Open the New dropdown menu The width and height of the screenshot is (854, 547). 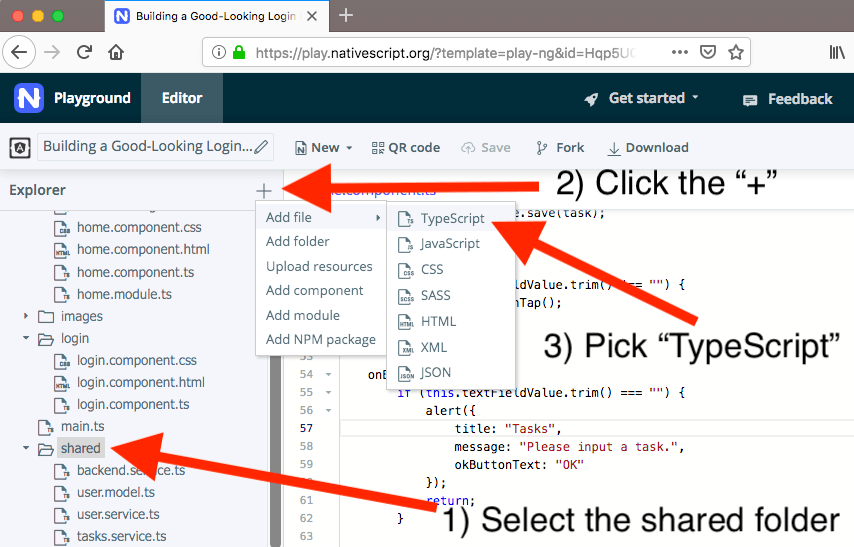[324, 147]
